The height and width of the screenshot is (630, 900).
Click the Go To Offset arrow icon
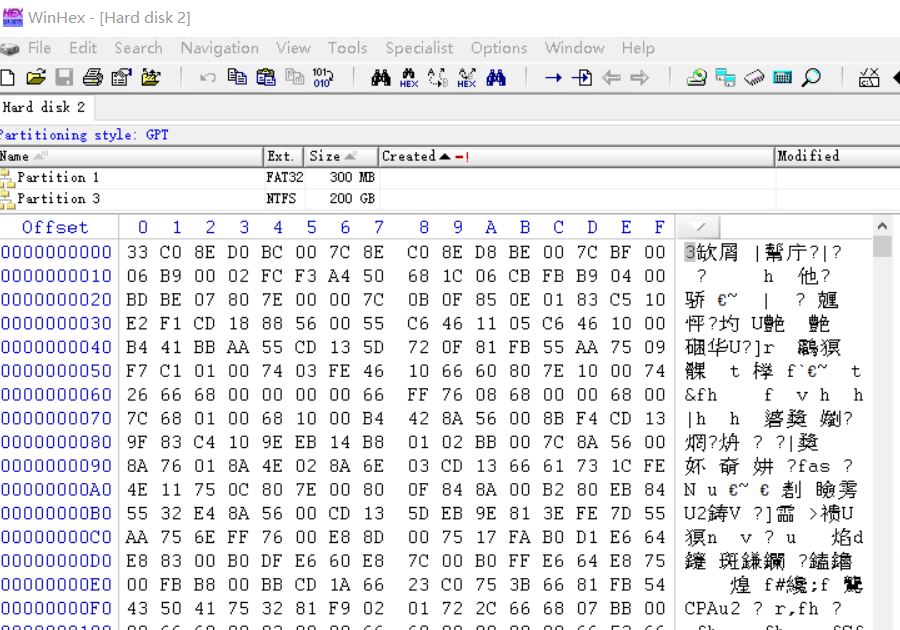553,77
